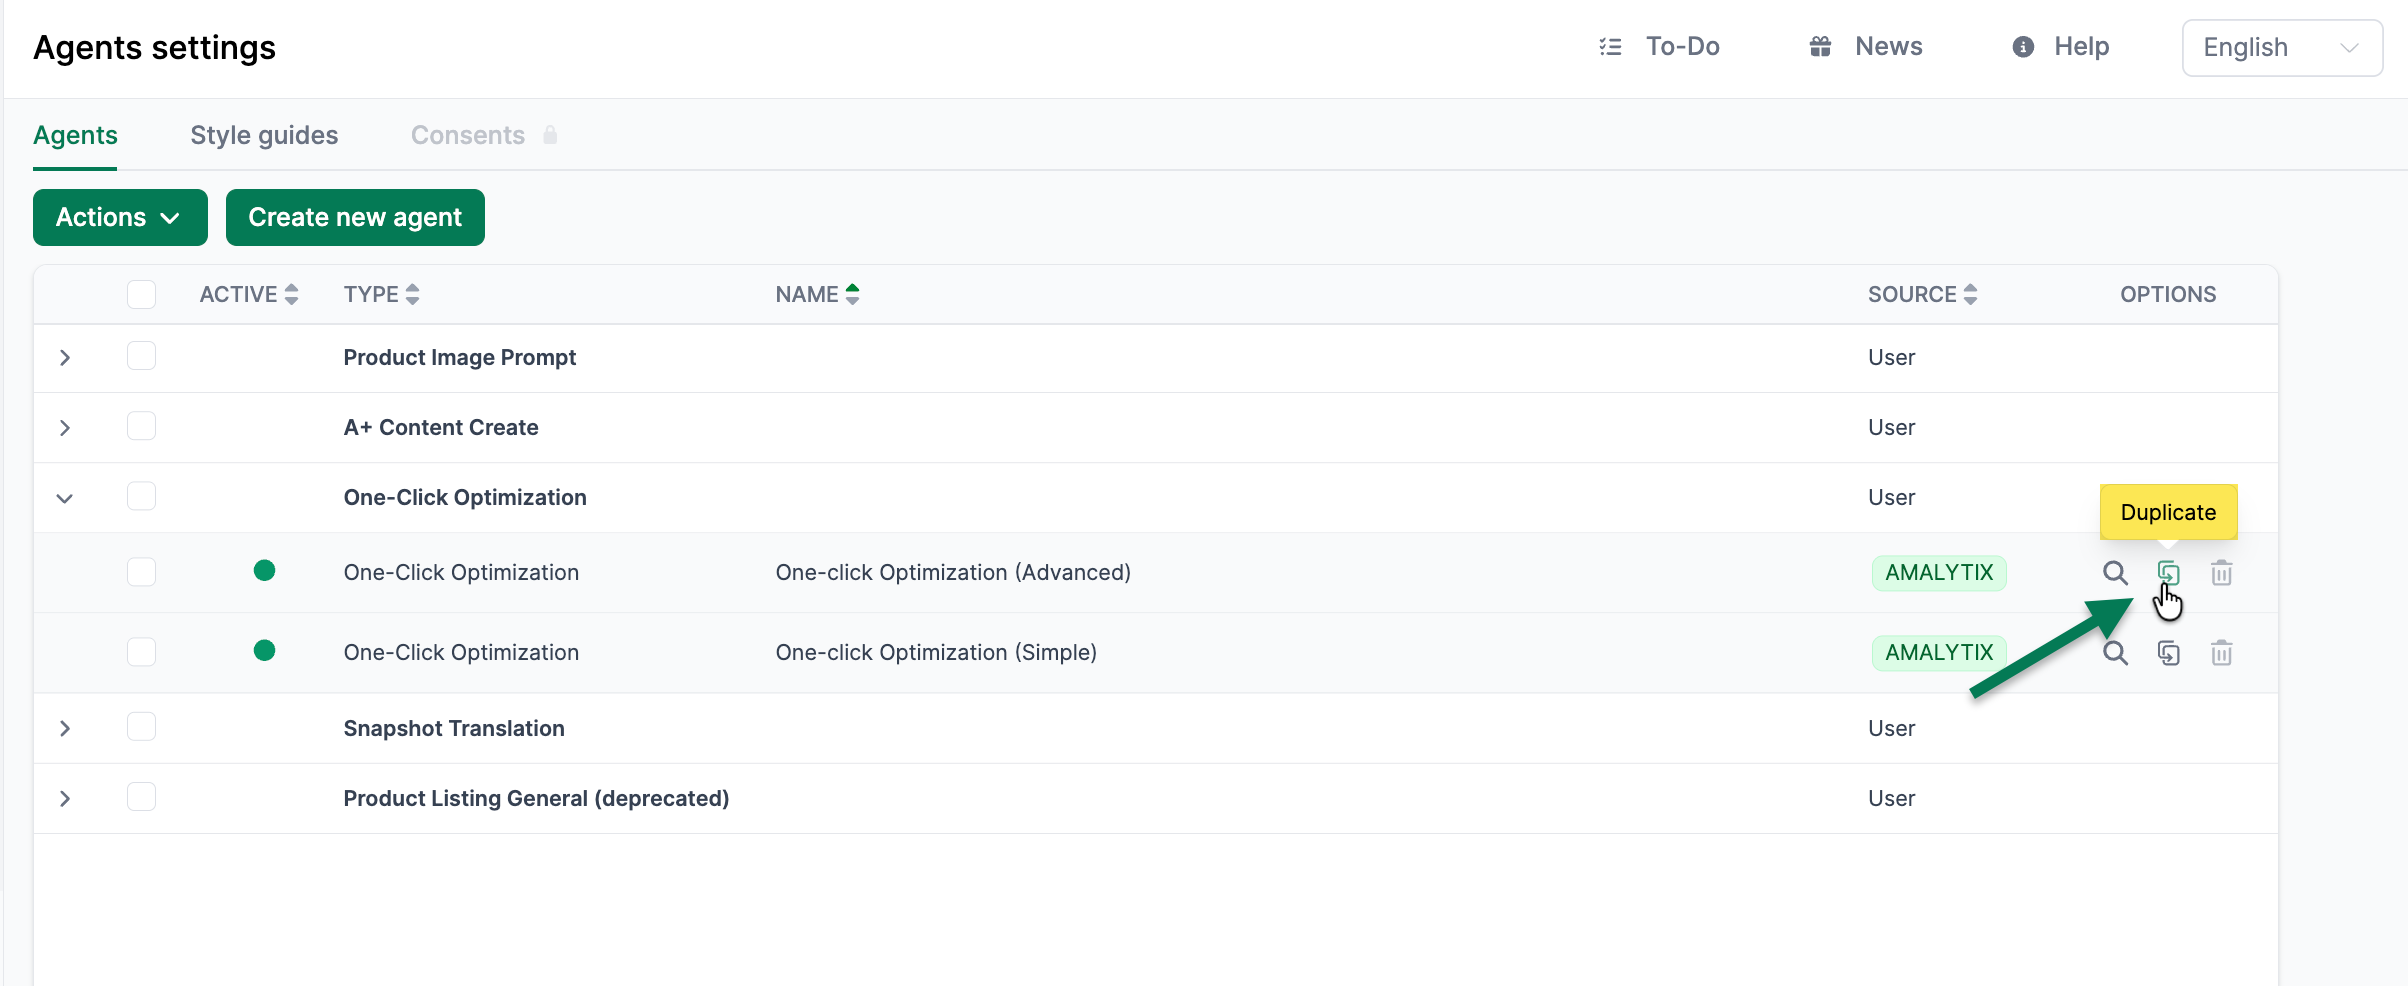
Task: Select the Agents tab
Action: coord(75,135)
